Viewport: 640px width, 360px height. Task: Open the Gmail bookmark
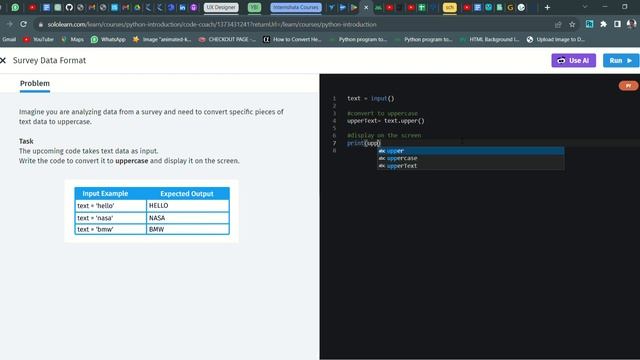[x=9, y=40]
